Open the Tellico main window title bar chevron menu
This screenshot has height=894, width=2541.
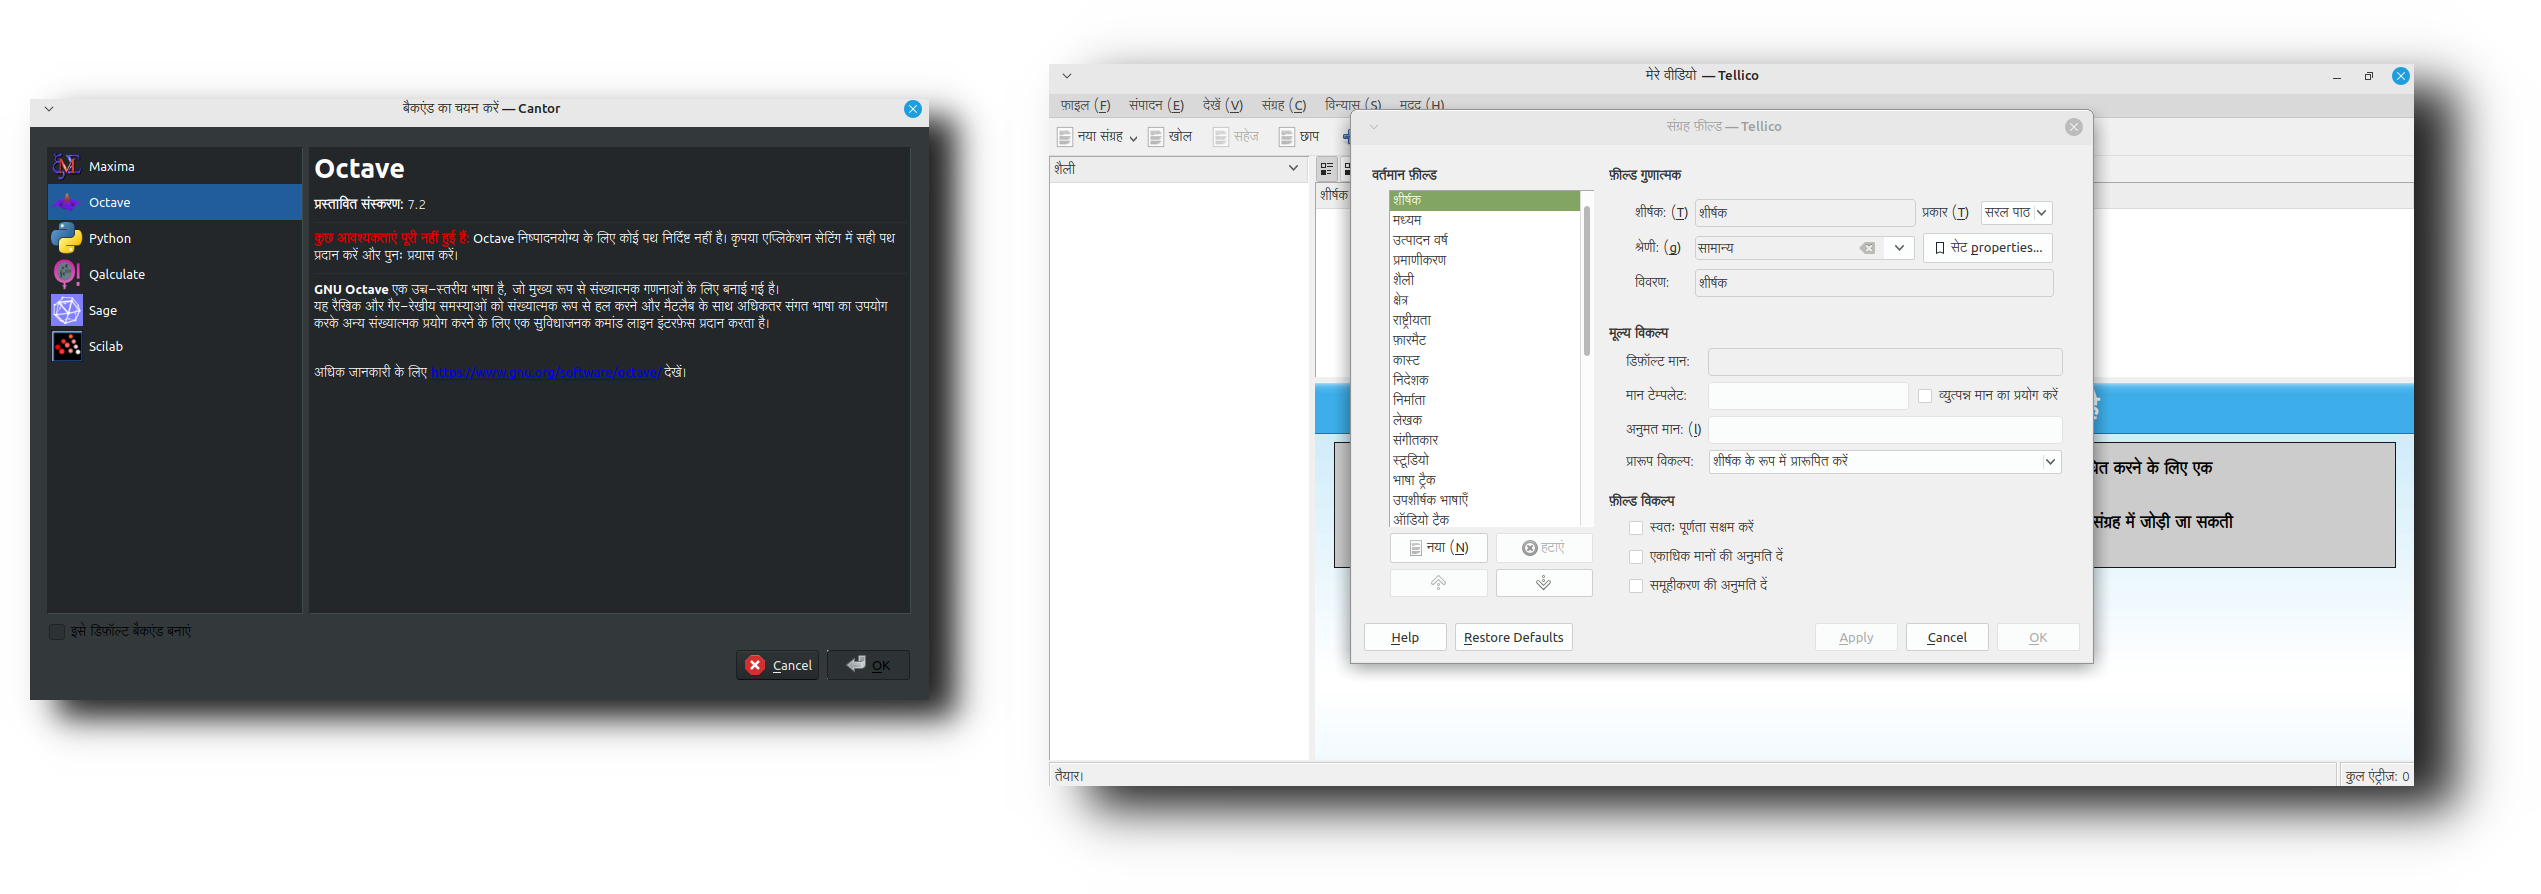(1067, 76)
